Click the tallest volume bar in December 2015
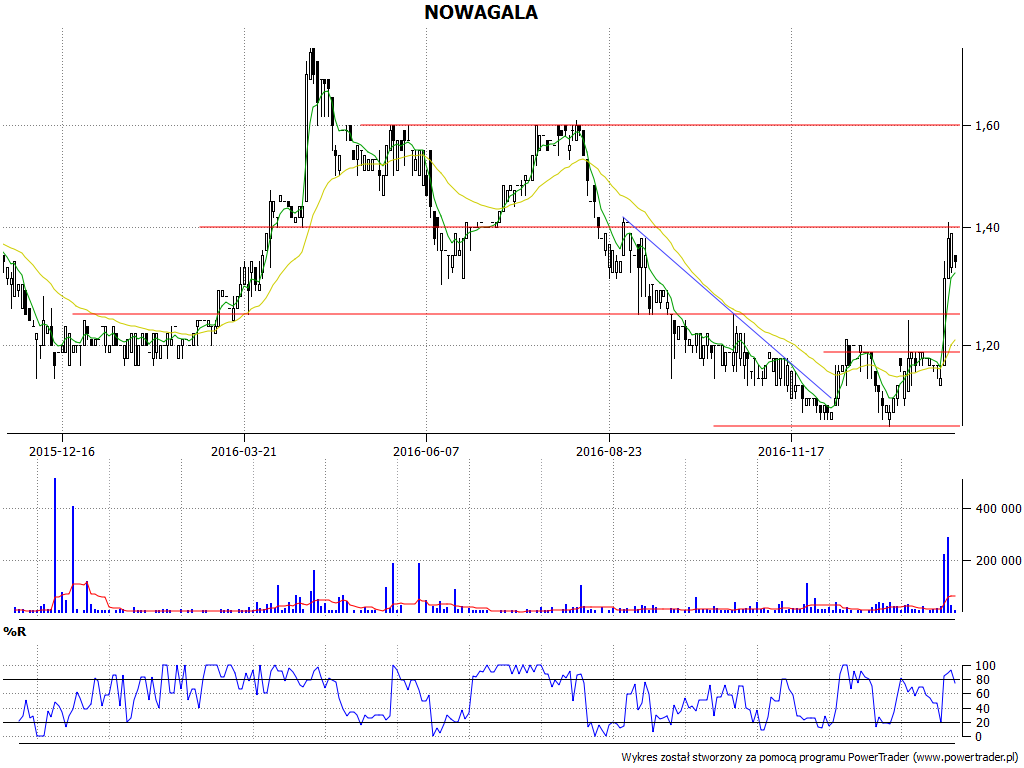 (x=55, y=545)
